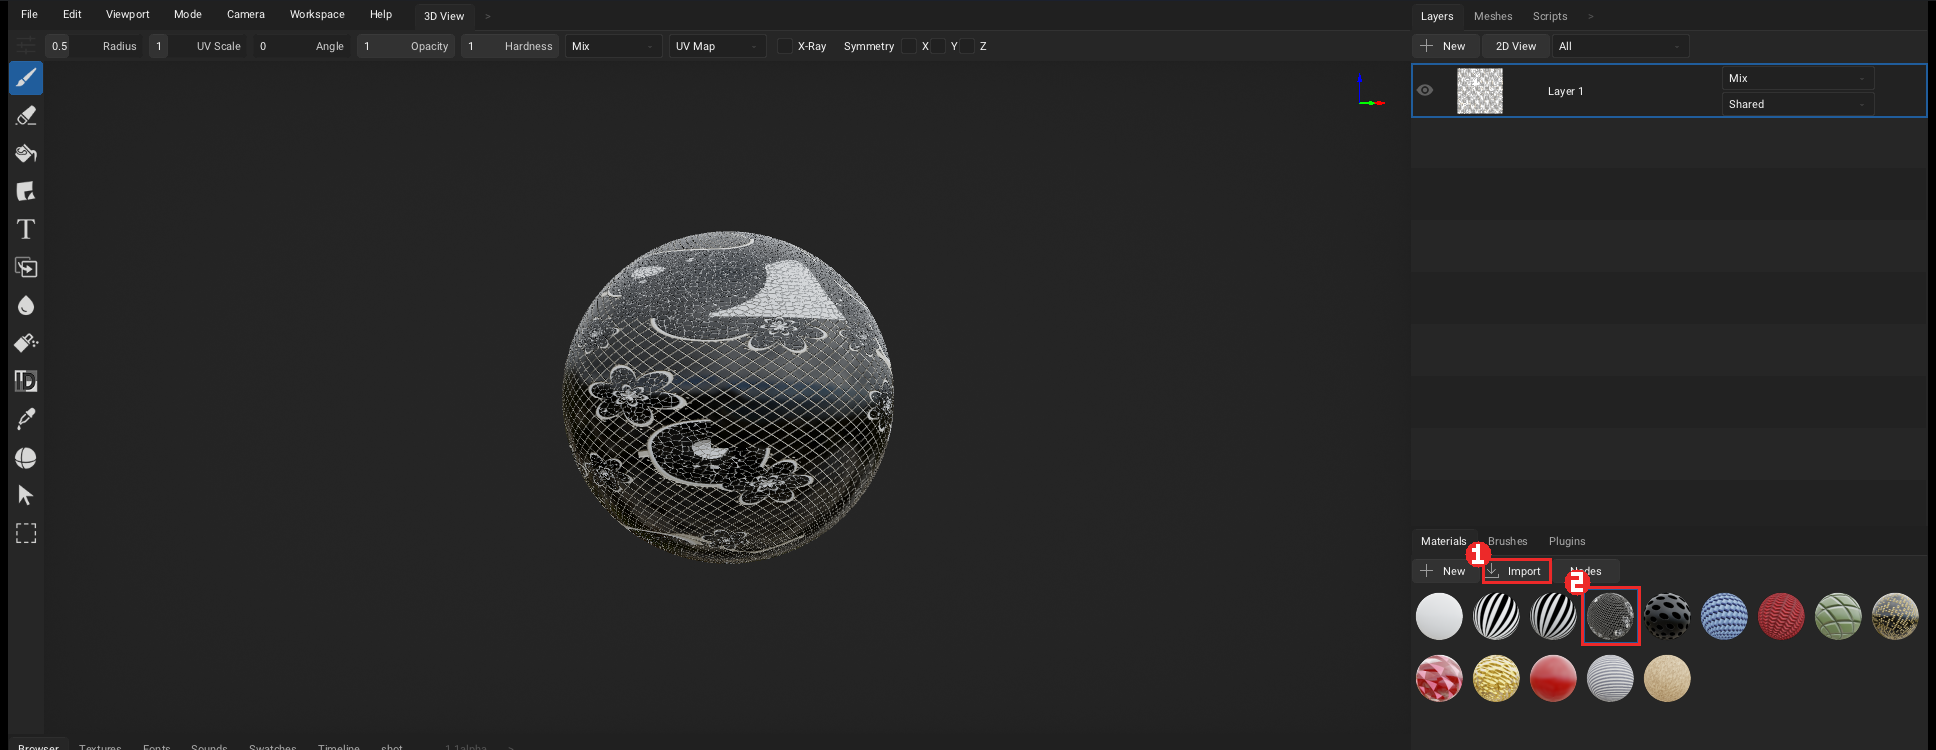Screen dimensions: 1936x750
Task: Switch to the Meshes tab
Action: pyautogui.click(x=1493, y=16)
